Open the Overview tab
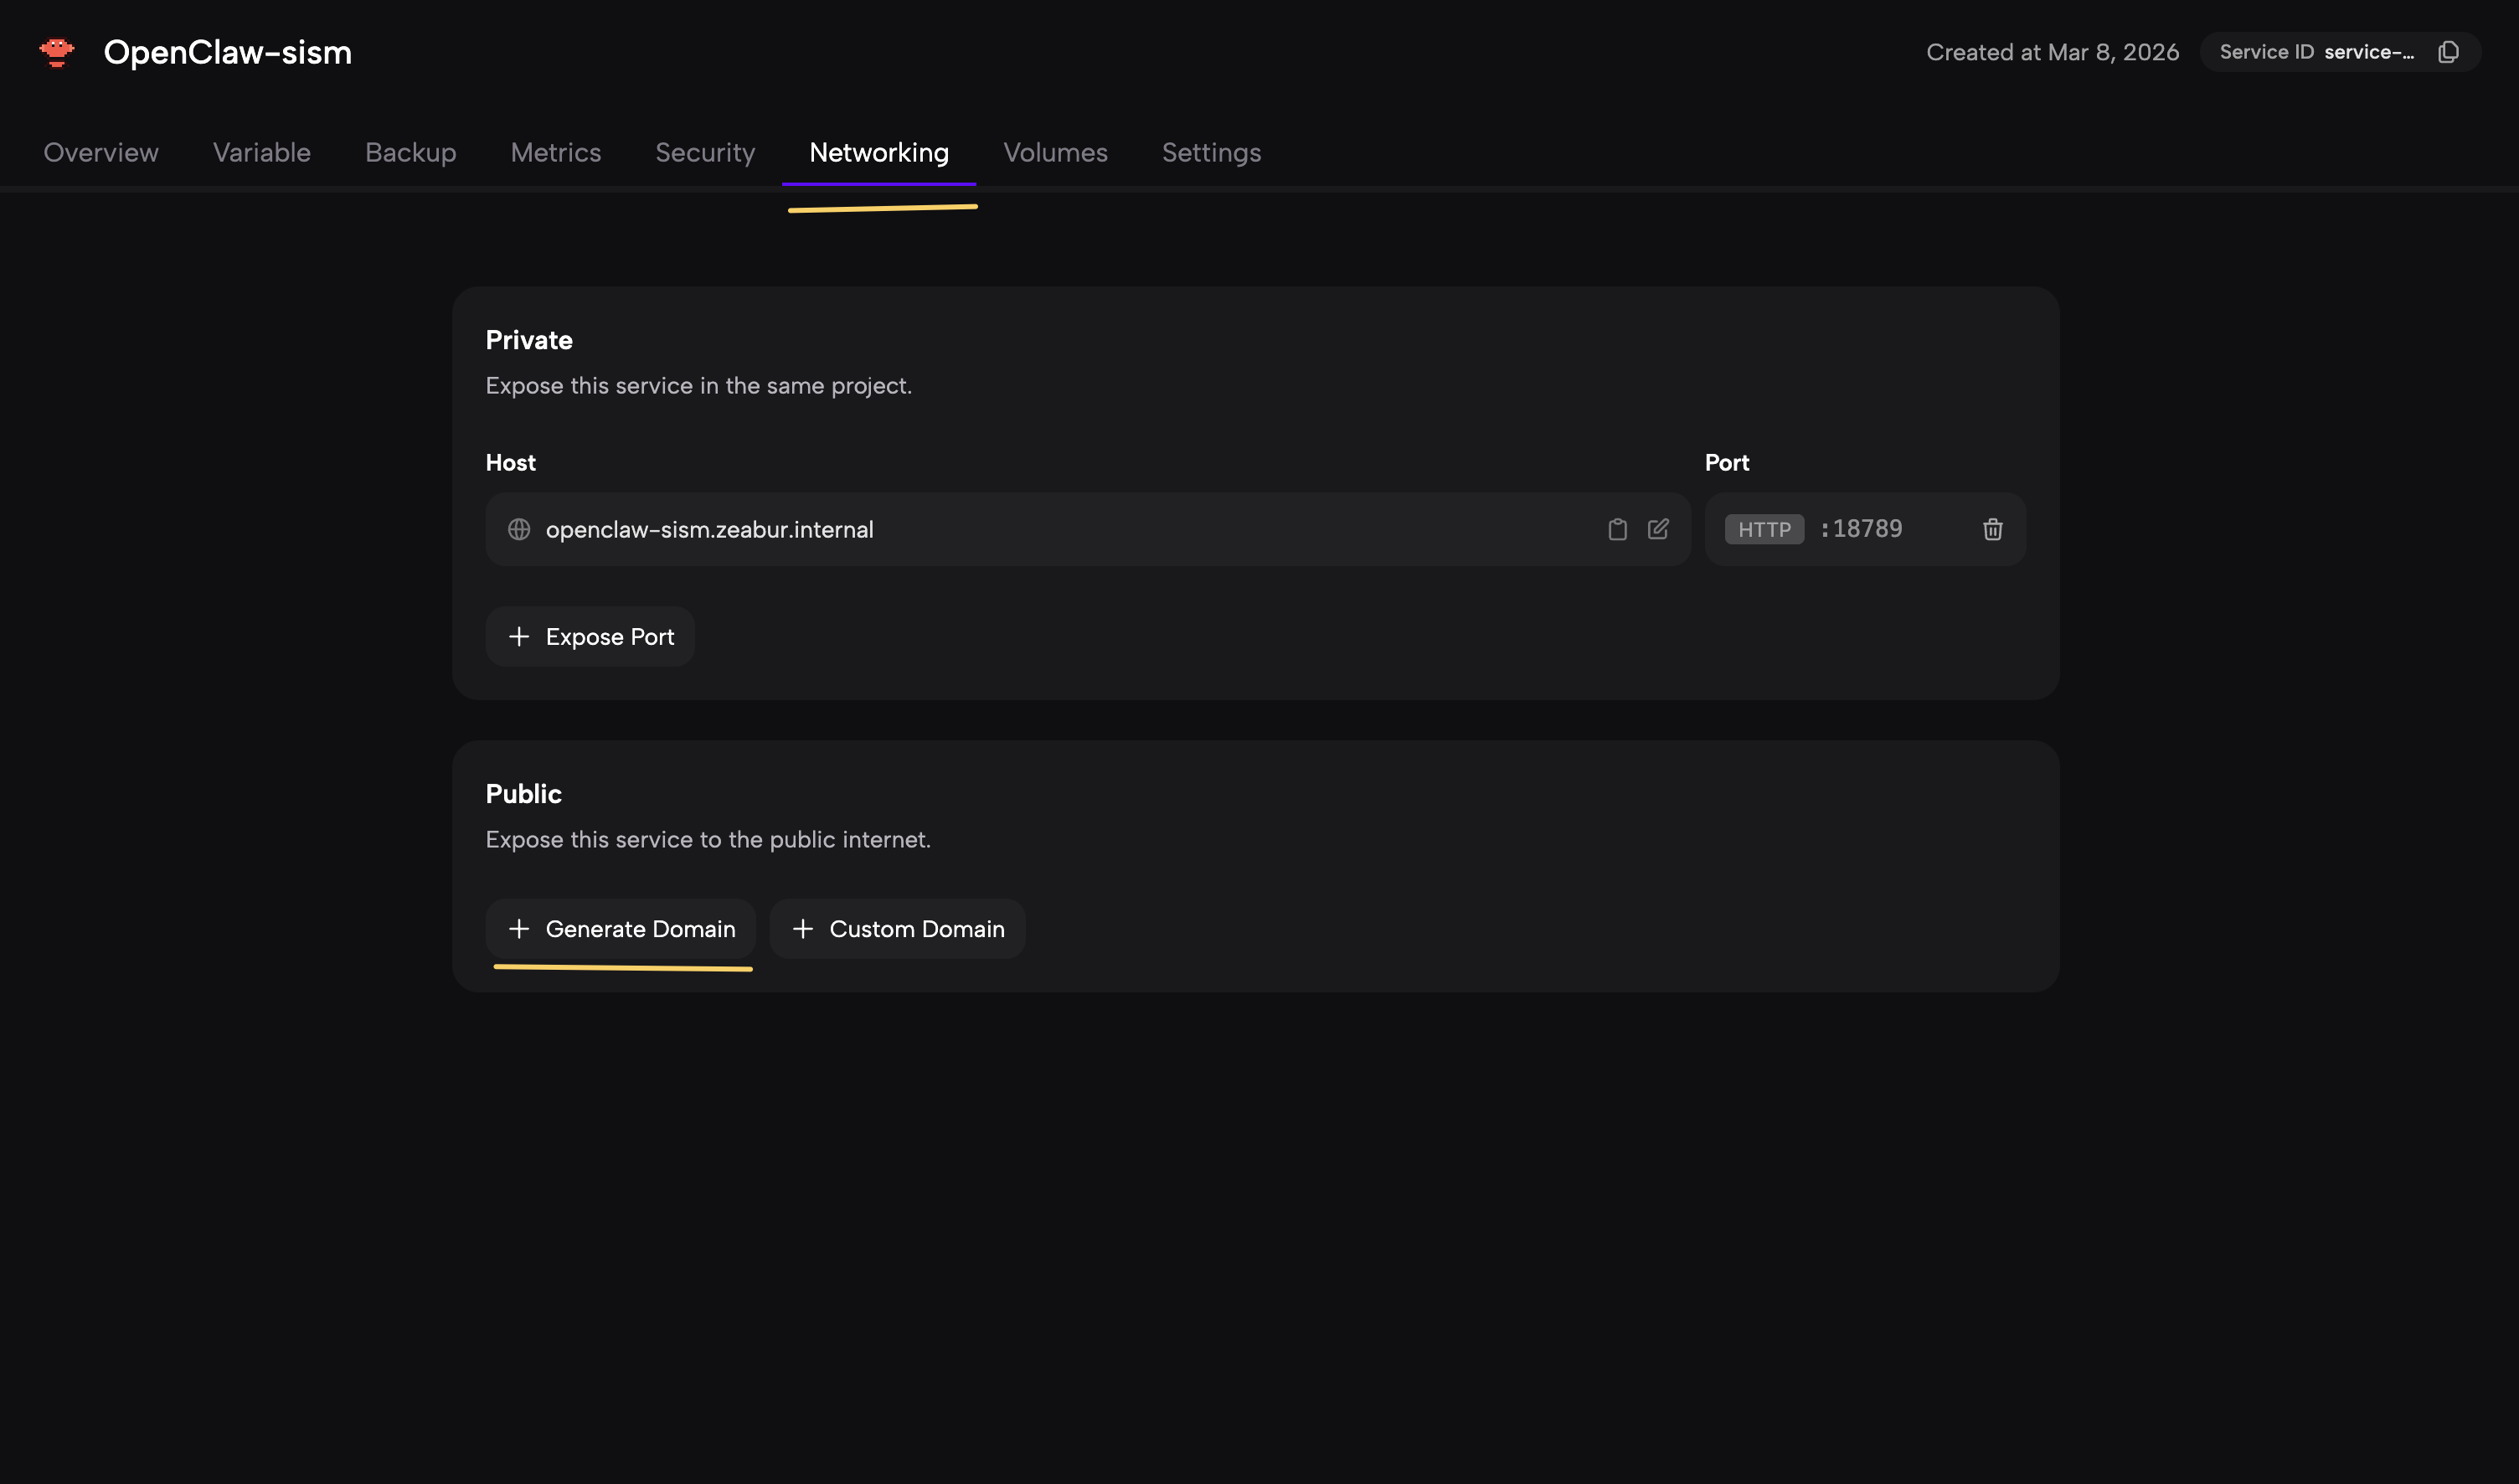The width and height of the screenshot is (2519, 1484). pyautogui.click(x=101, y=152)
